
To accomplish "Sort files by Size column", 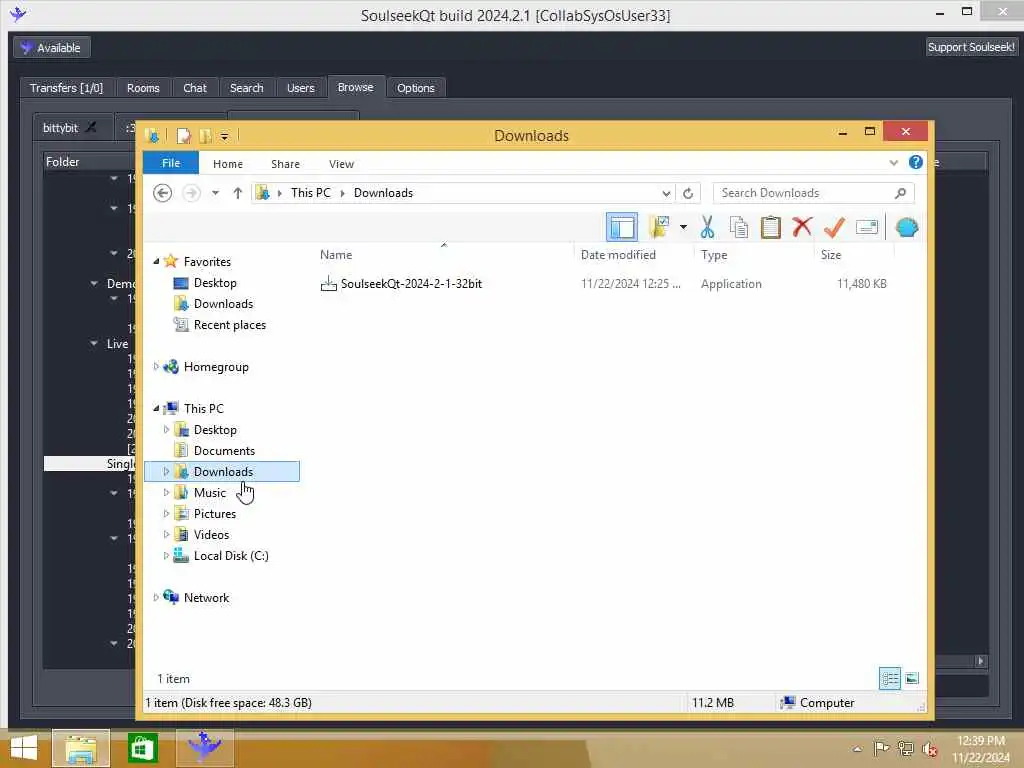I will pos(831,255).
